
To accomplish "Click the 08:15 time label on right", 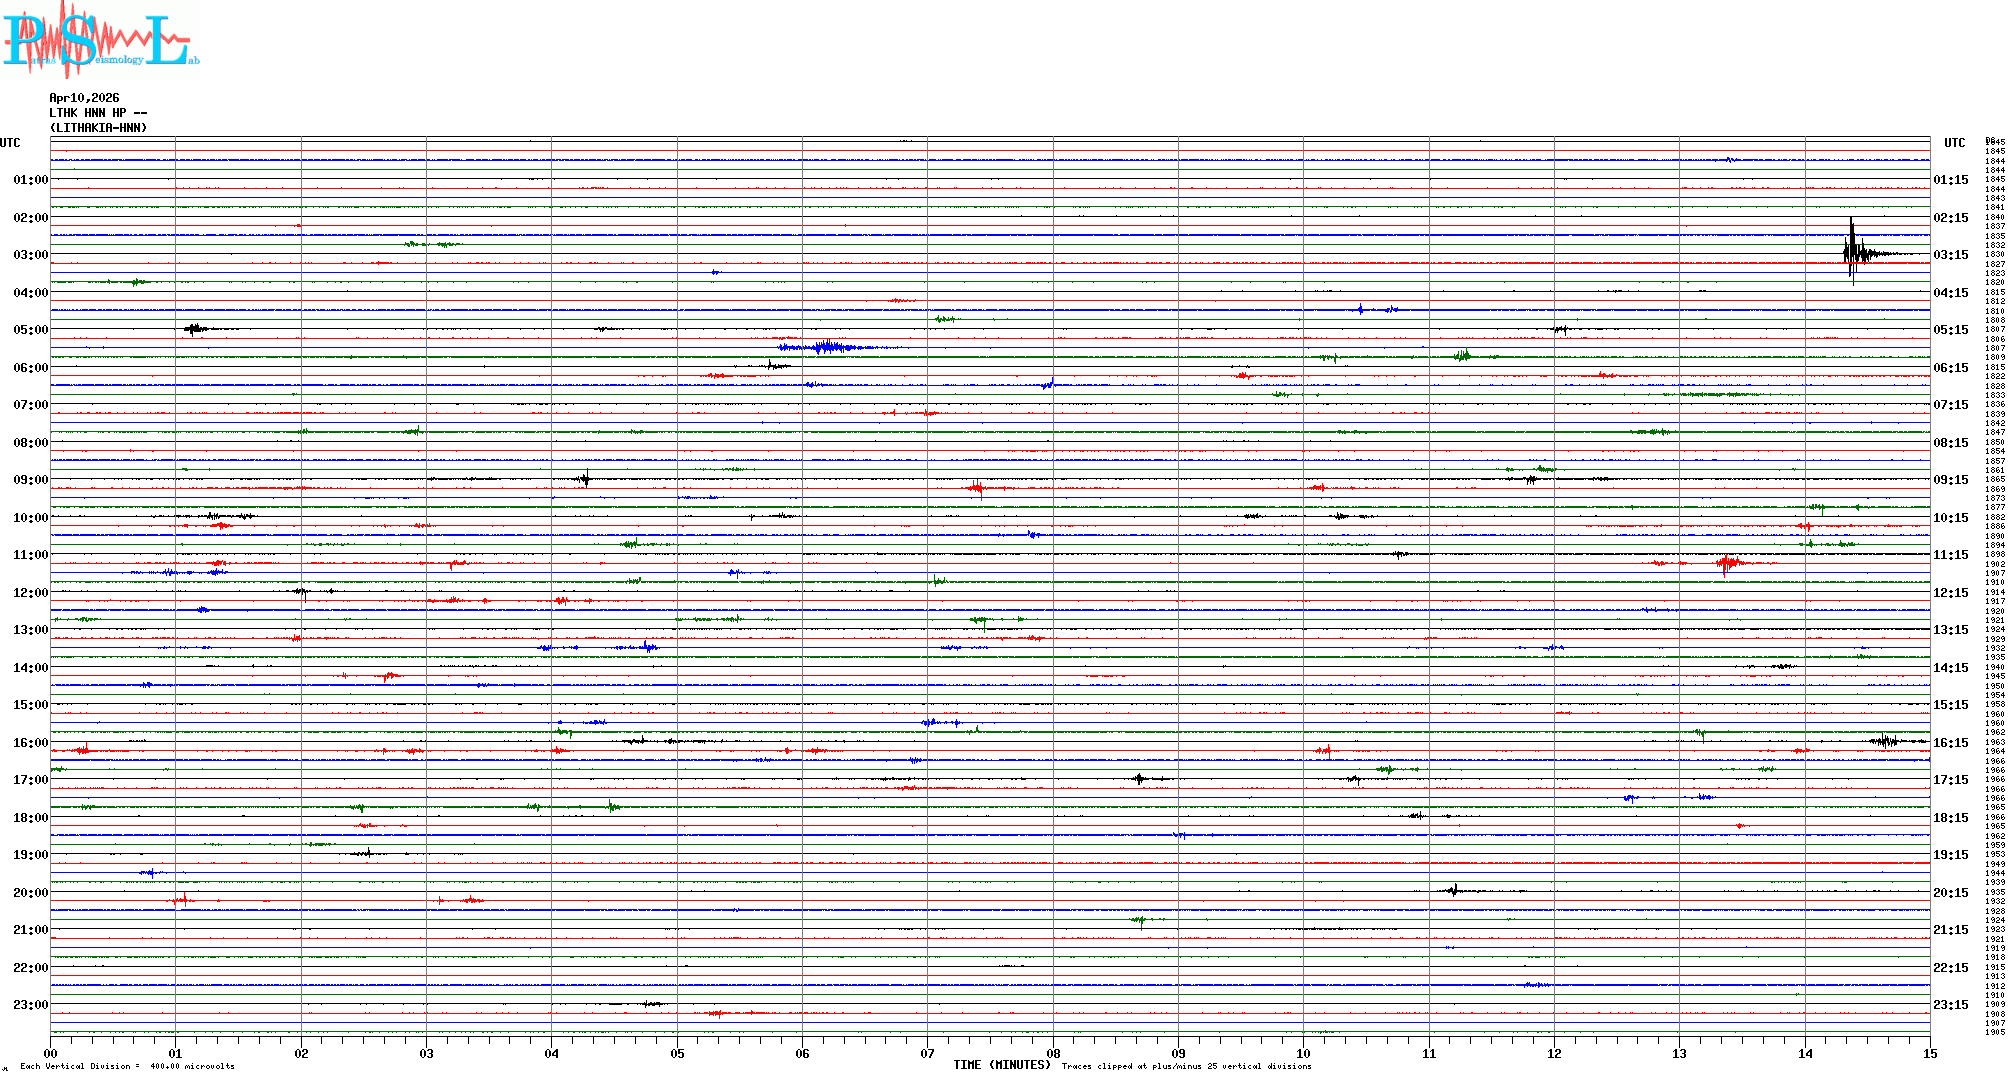I will tap(1950, 443).
